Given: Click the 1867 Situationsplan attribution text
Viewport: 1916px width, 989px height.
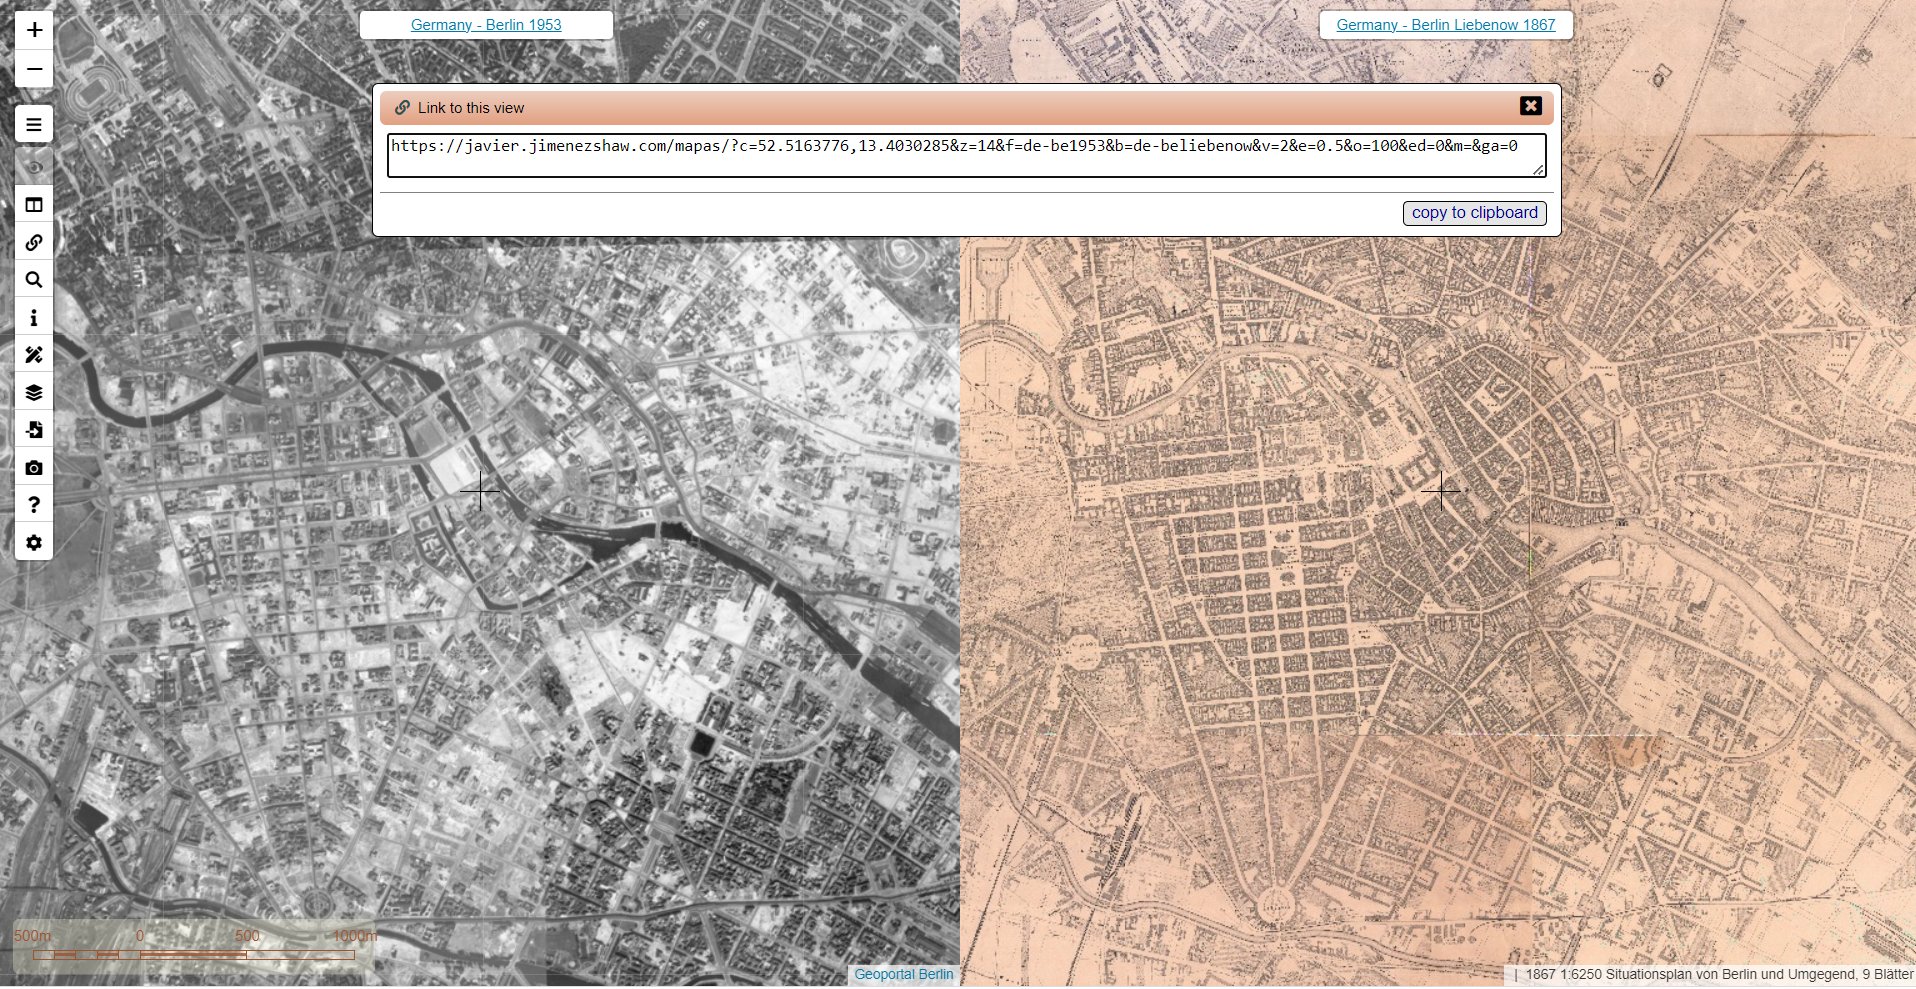Looking at the screenshot, I should tap(1719, 974).
